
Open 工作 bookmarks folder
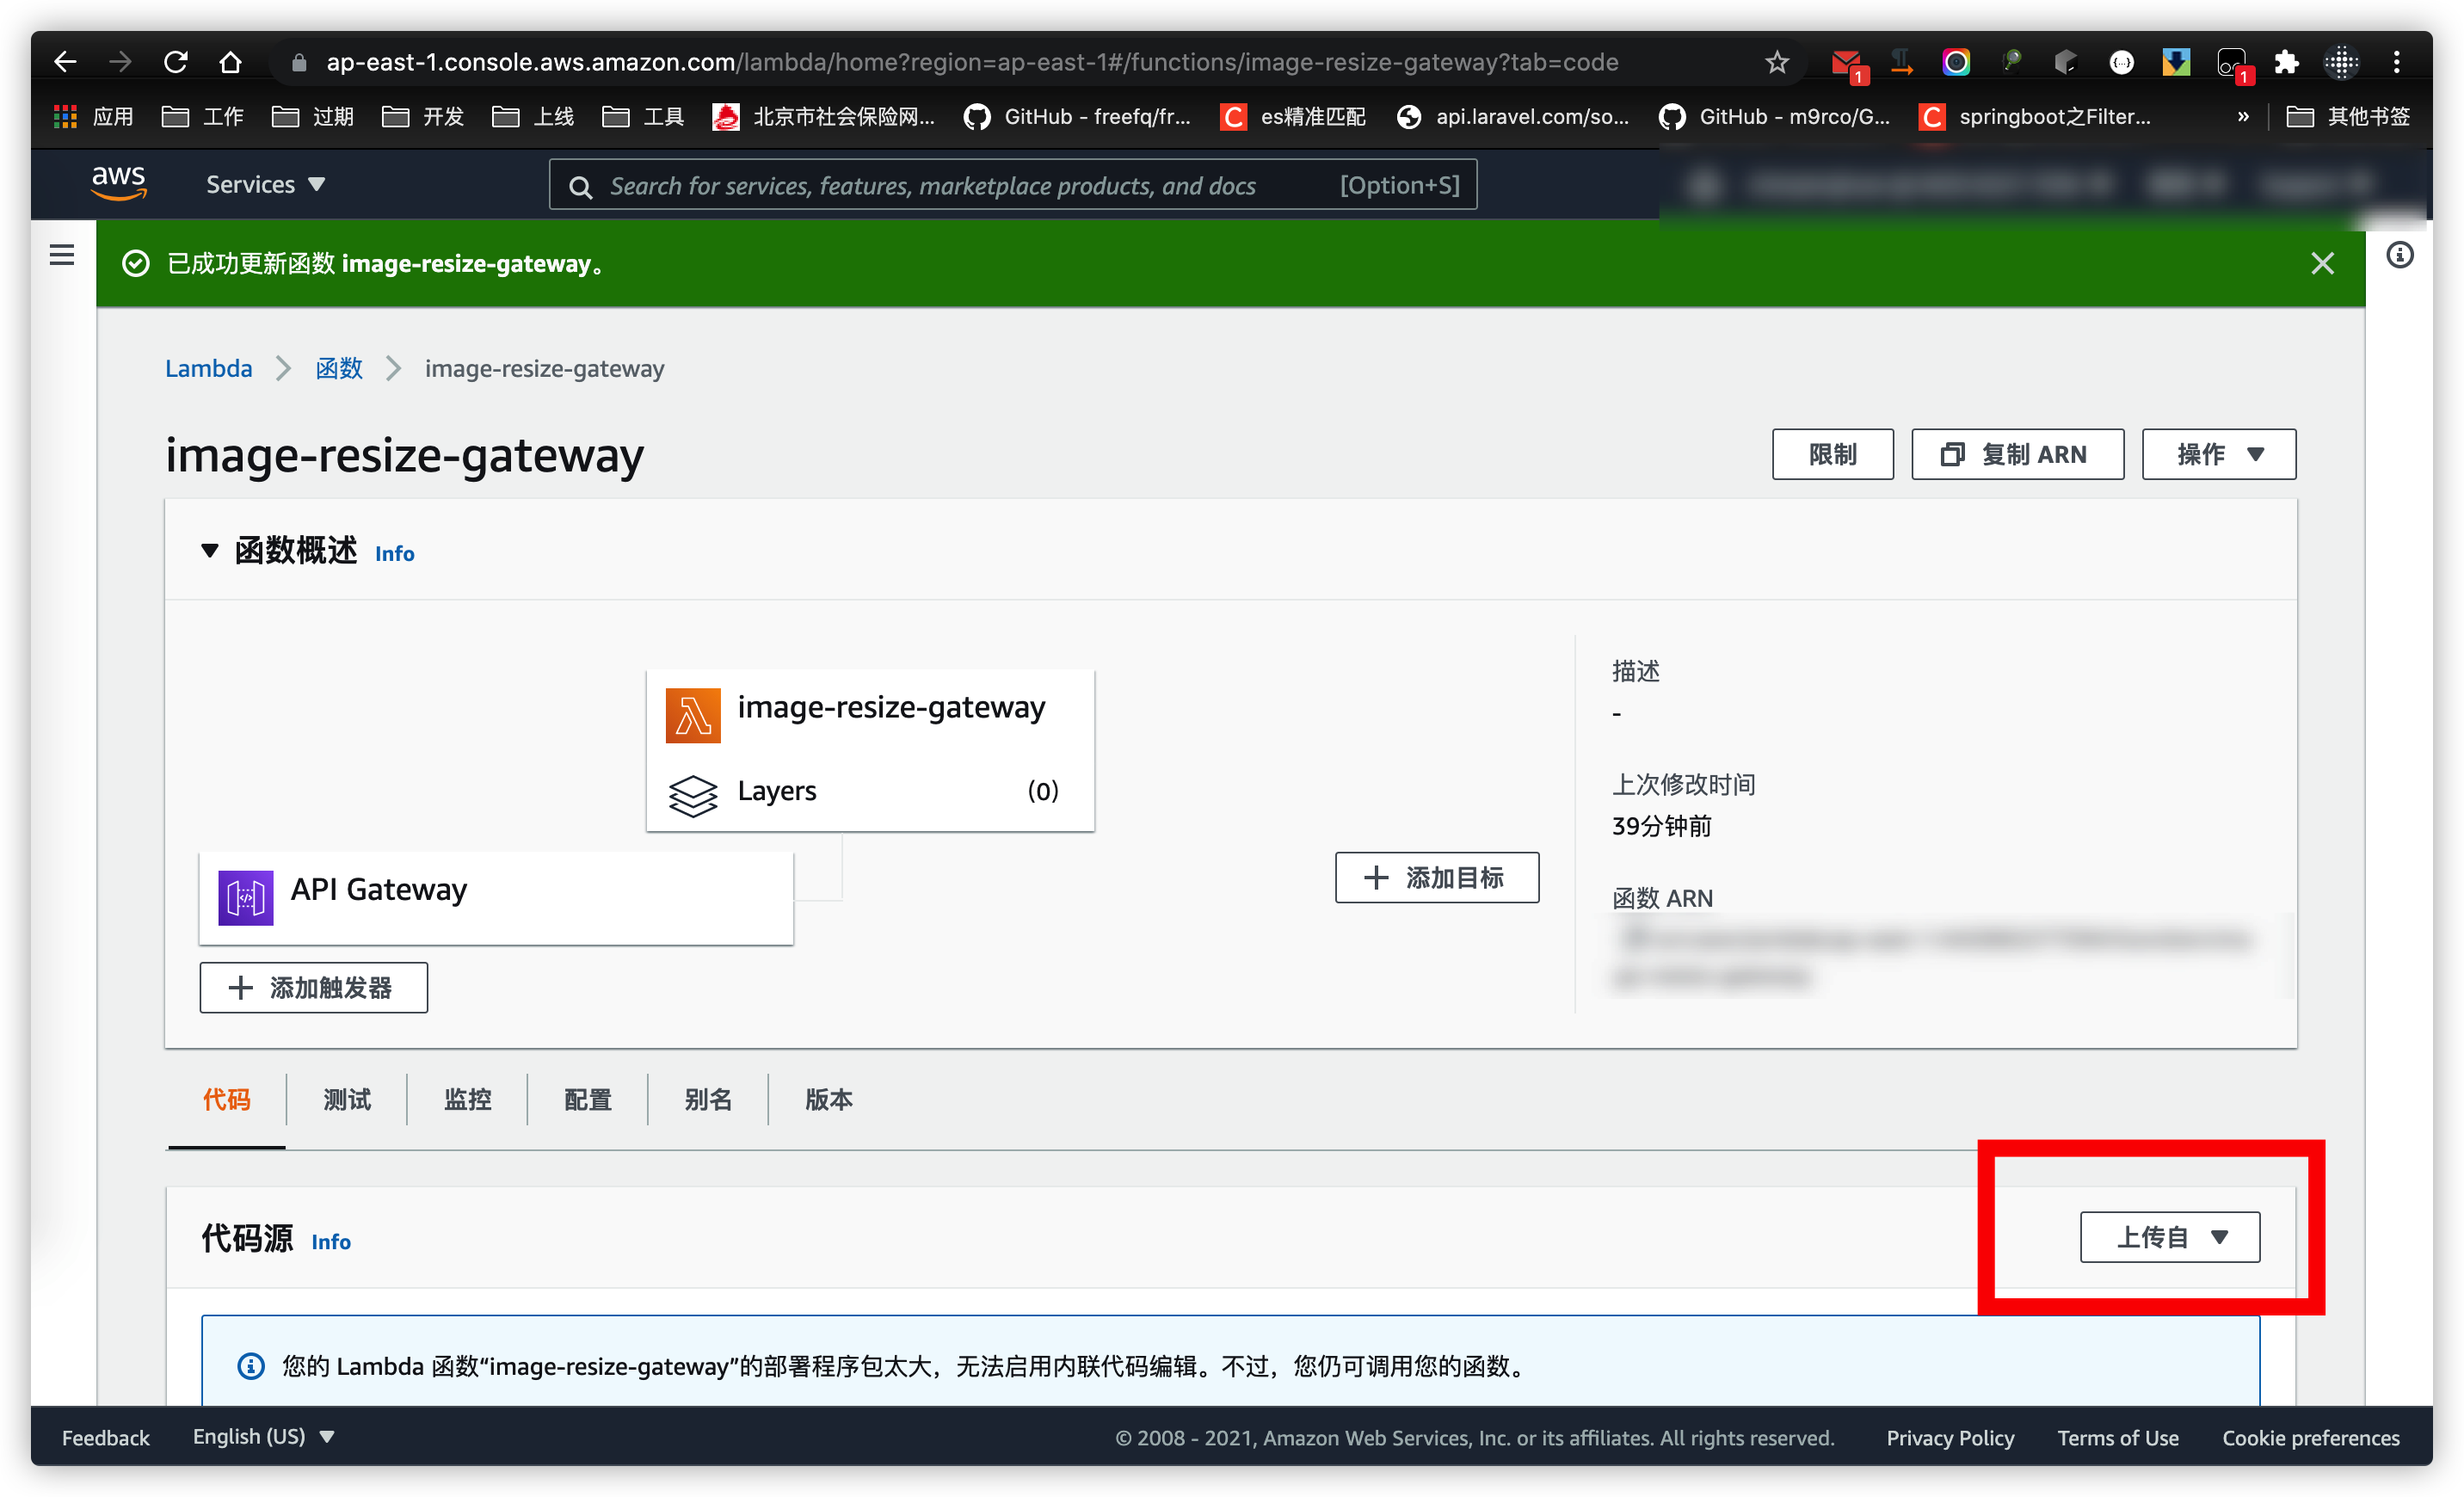203,117
